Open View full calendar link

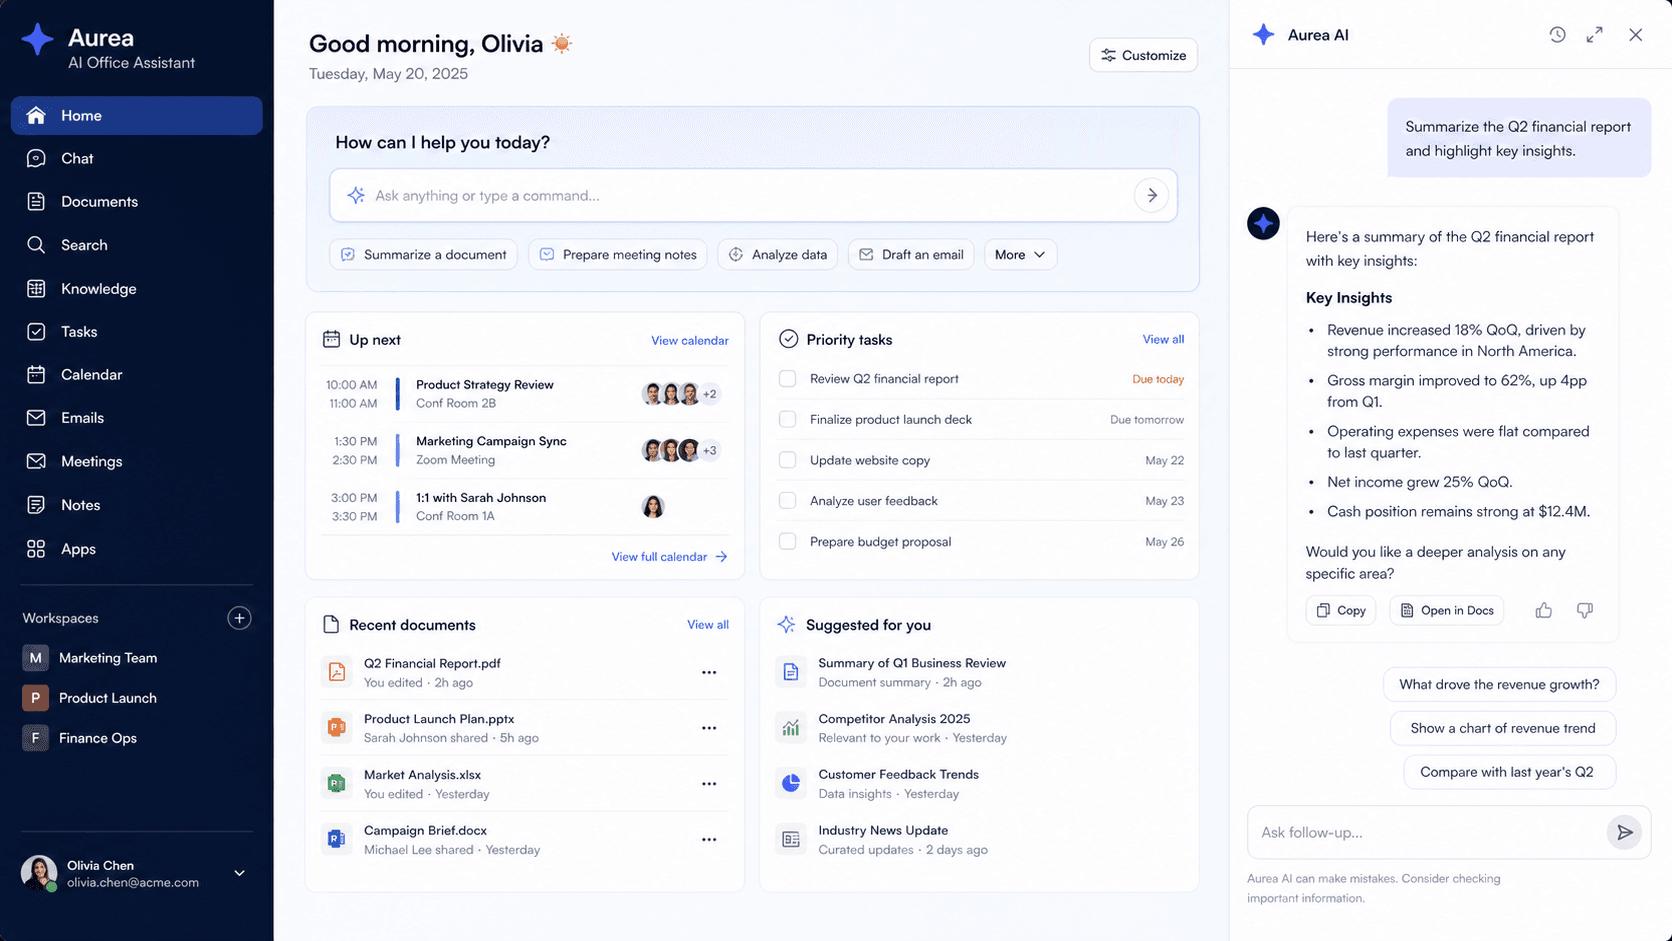pos(669,557)
